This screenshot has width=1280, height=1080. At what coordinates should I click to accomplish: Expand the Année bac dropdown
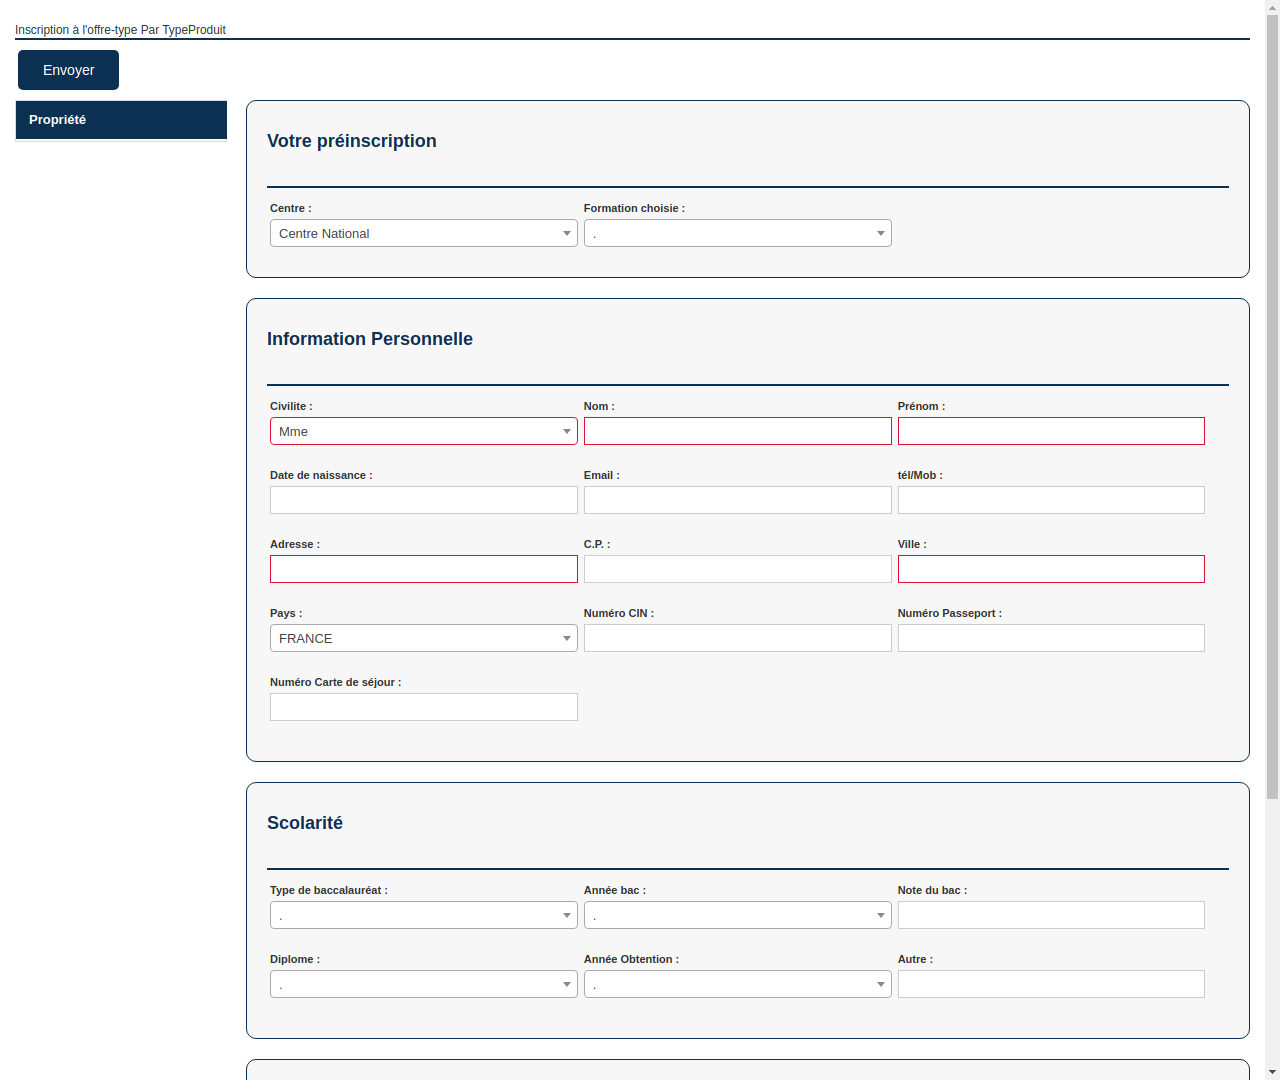[737, 914]
